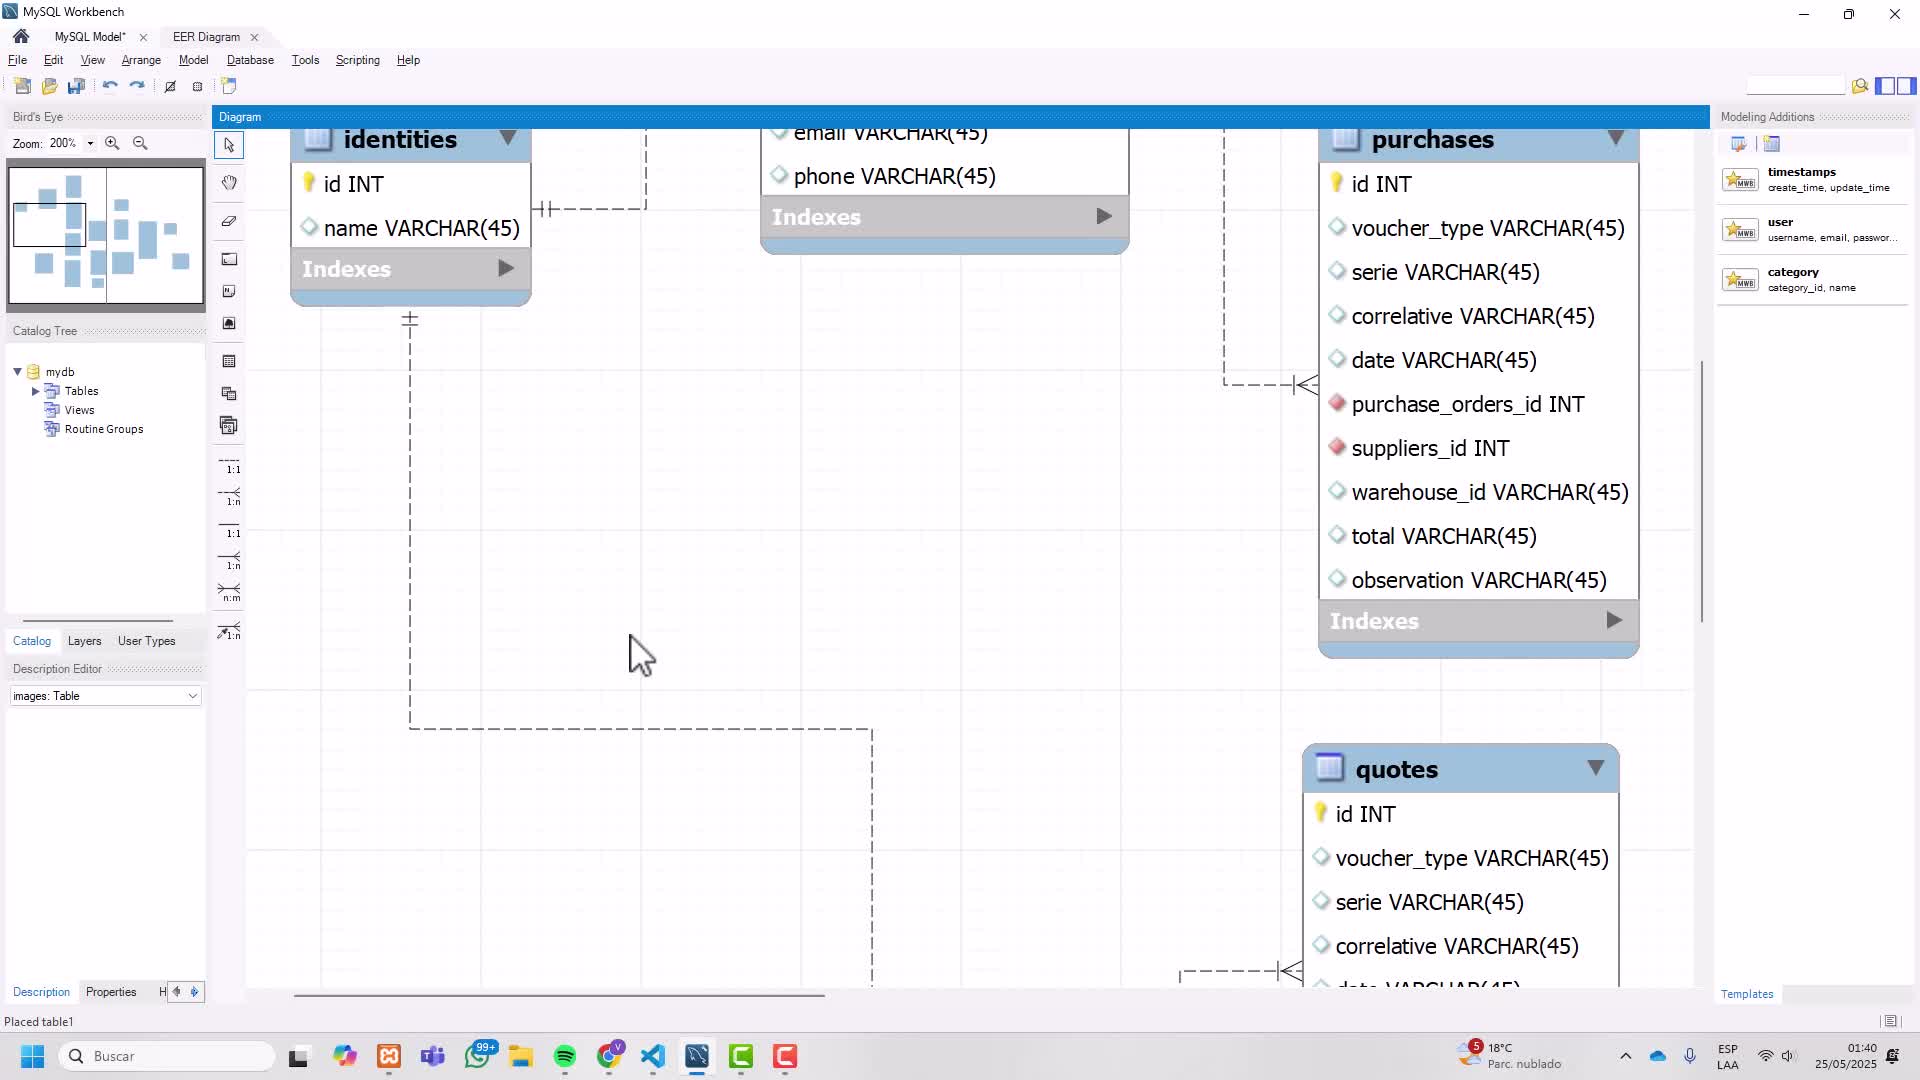1920x1080 pixels.
Task: Open the Templates tab at bottom right
Action: (x=1747, y=994)
